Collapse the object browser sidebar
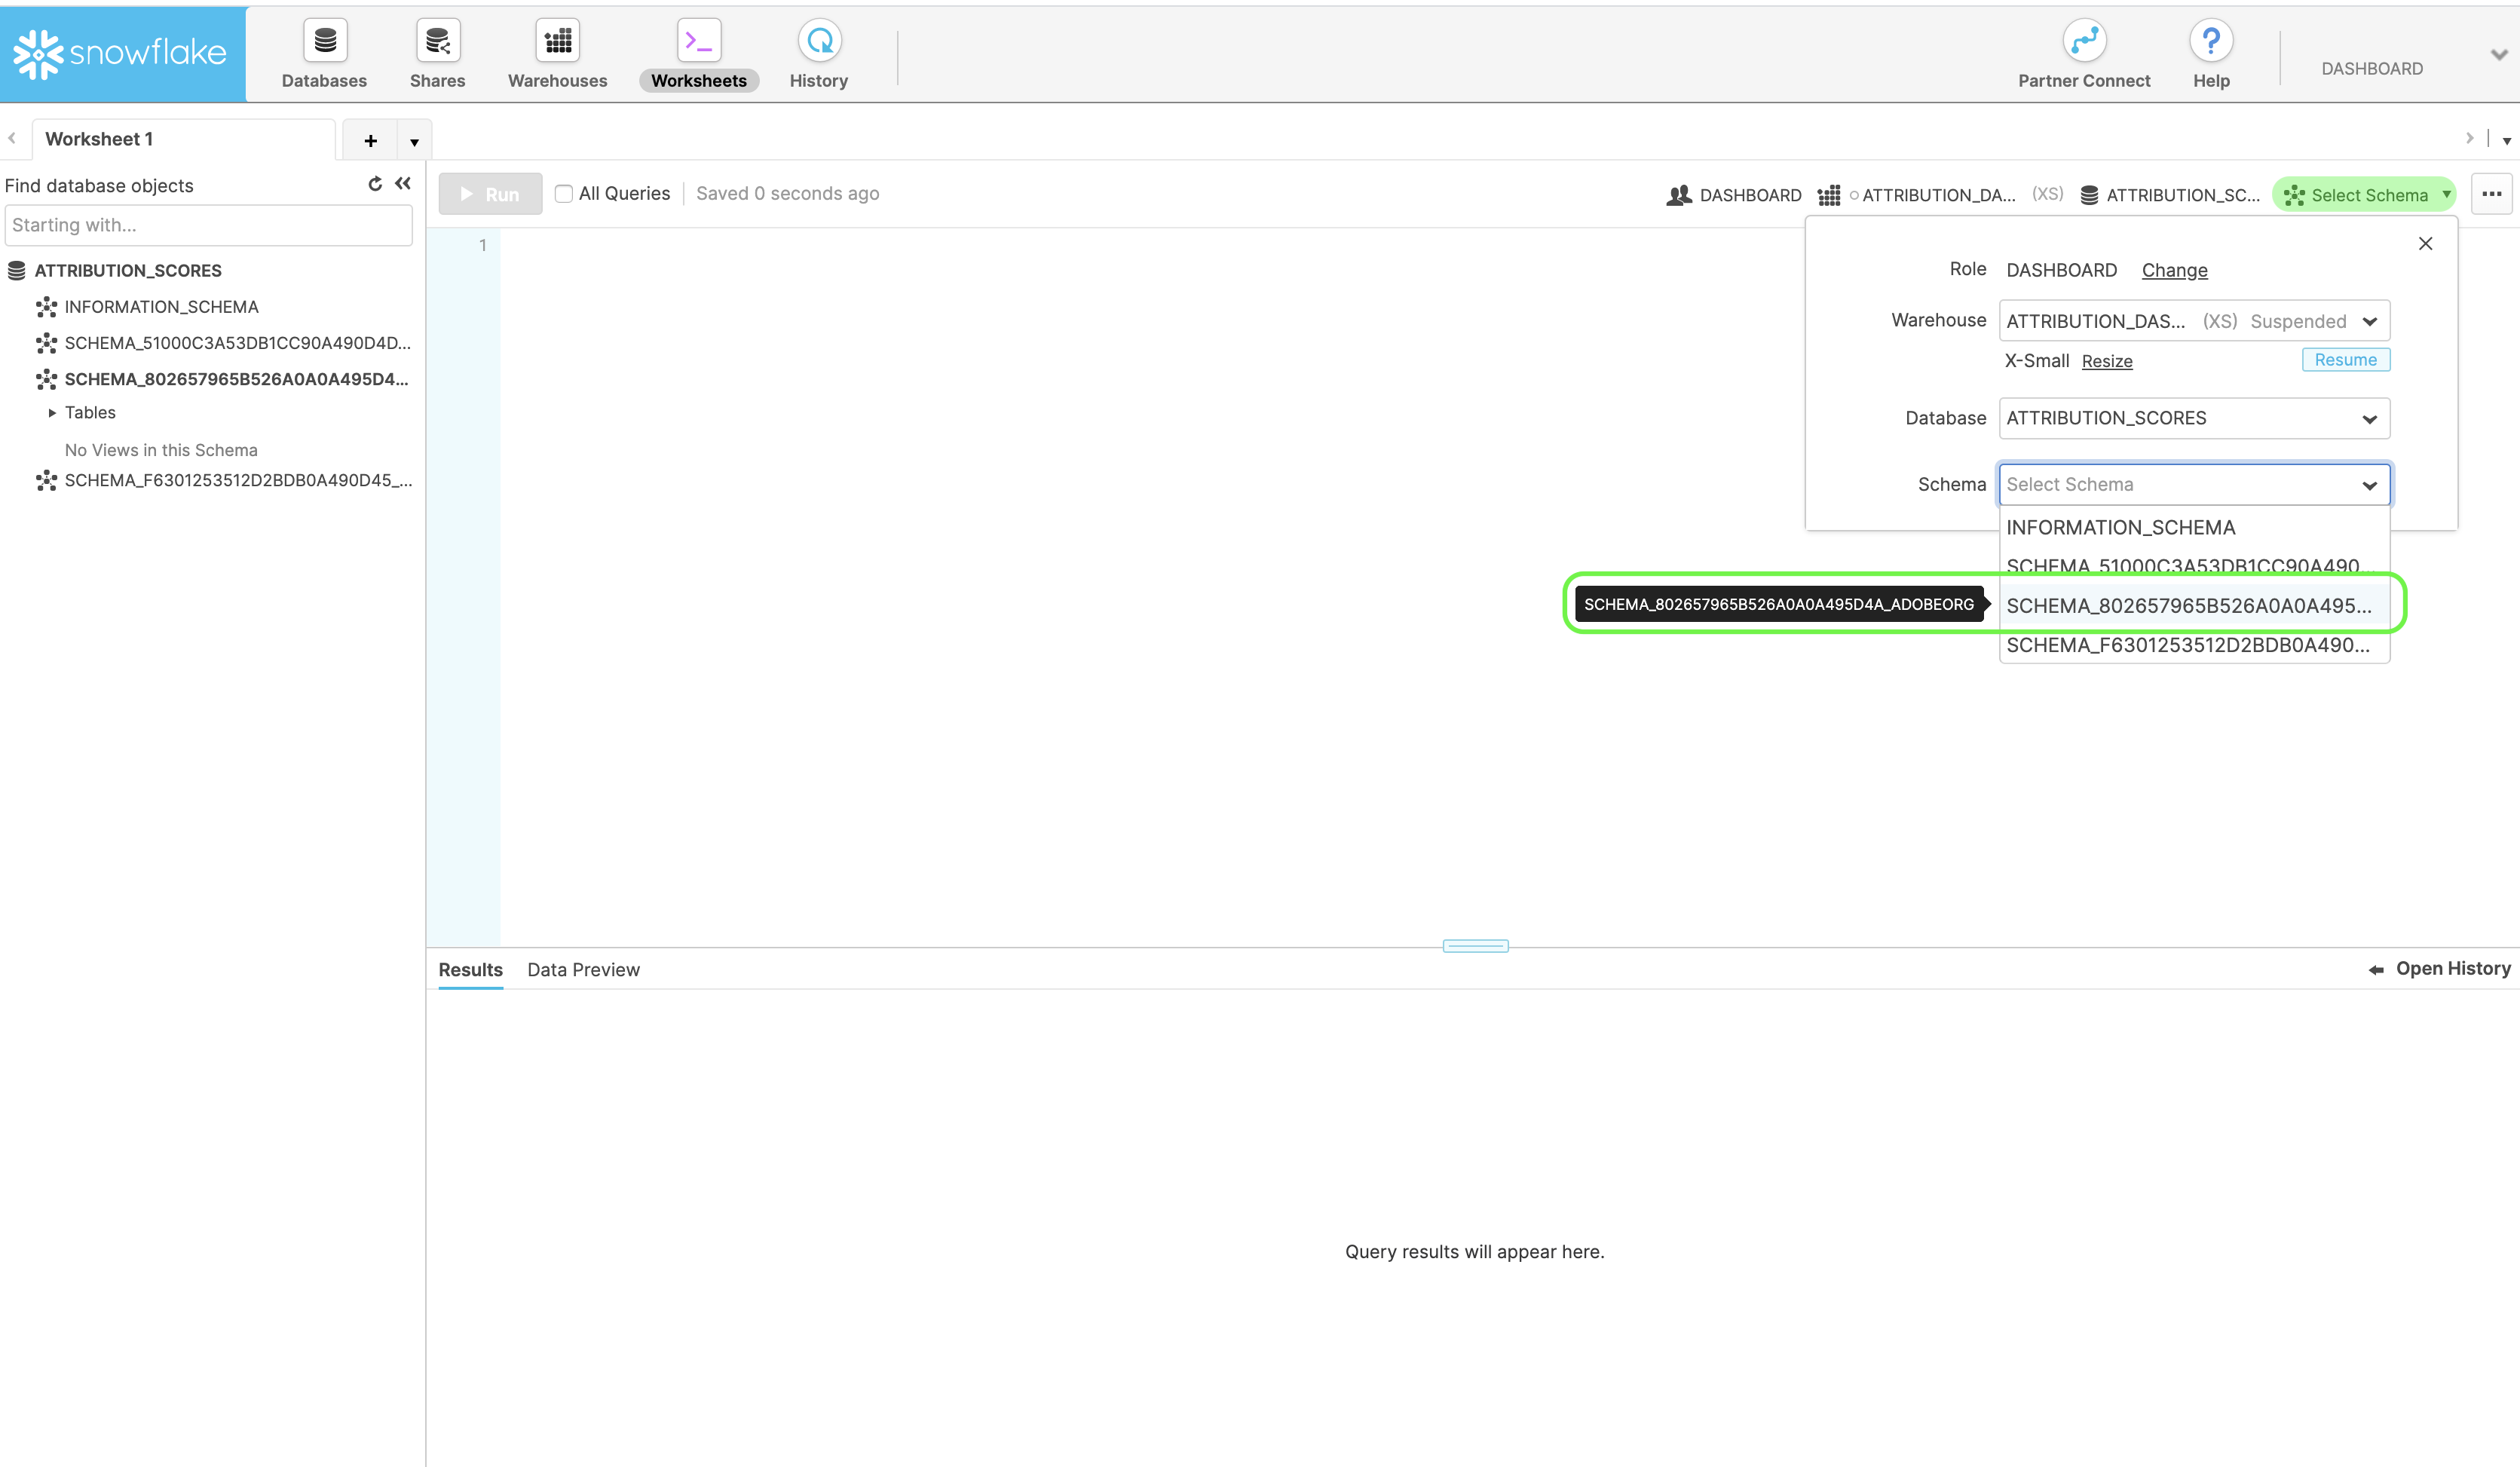This screenshot has height=1467, width=2520. 403,184
